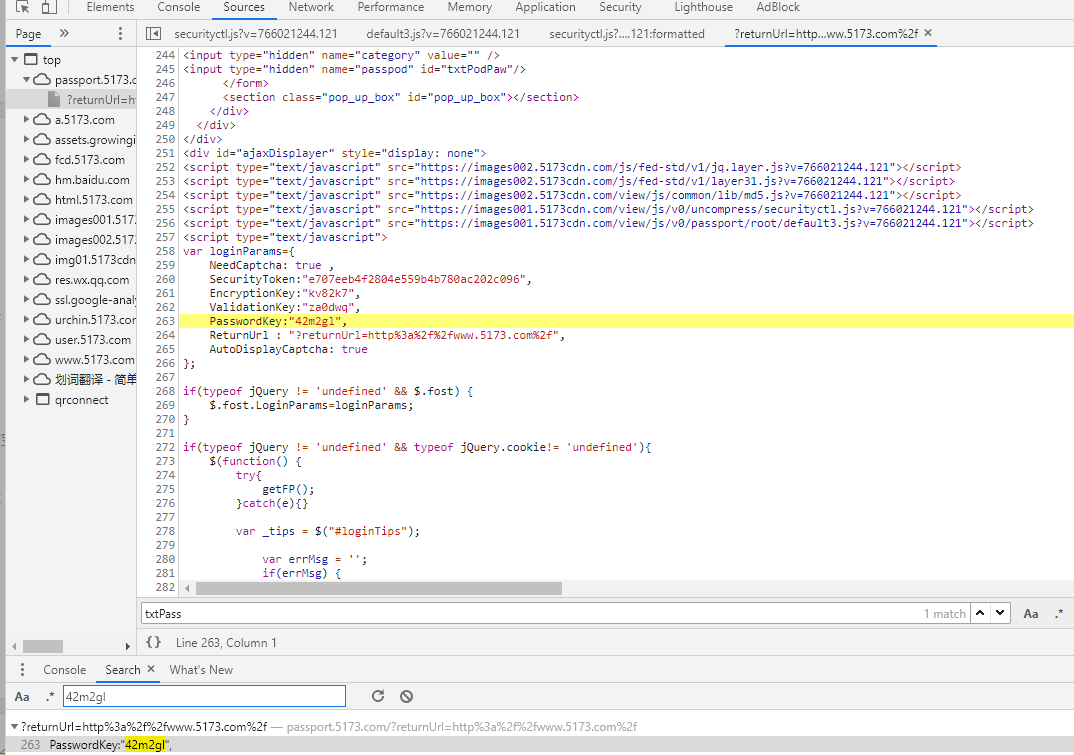Toggle regex in find bar
1074x755 pixels.
pyautogui.click(x=1059, y=614)
